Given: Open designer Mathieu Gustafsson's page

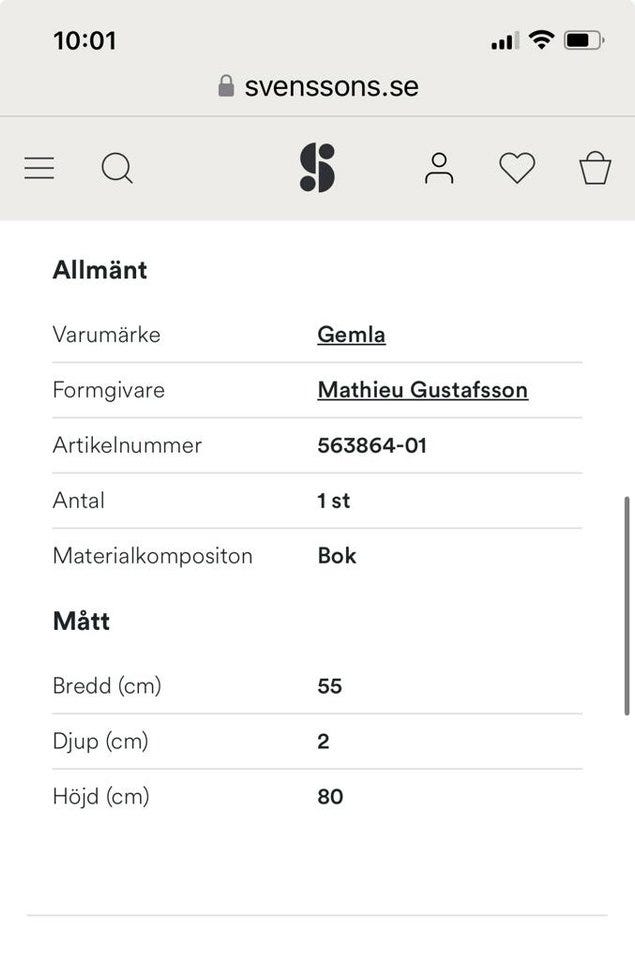Looking at the screenshot, I should (x=422, y=390).
